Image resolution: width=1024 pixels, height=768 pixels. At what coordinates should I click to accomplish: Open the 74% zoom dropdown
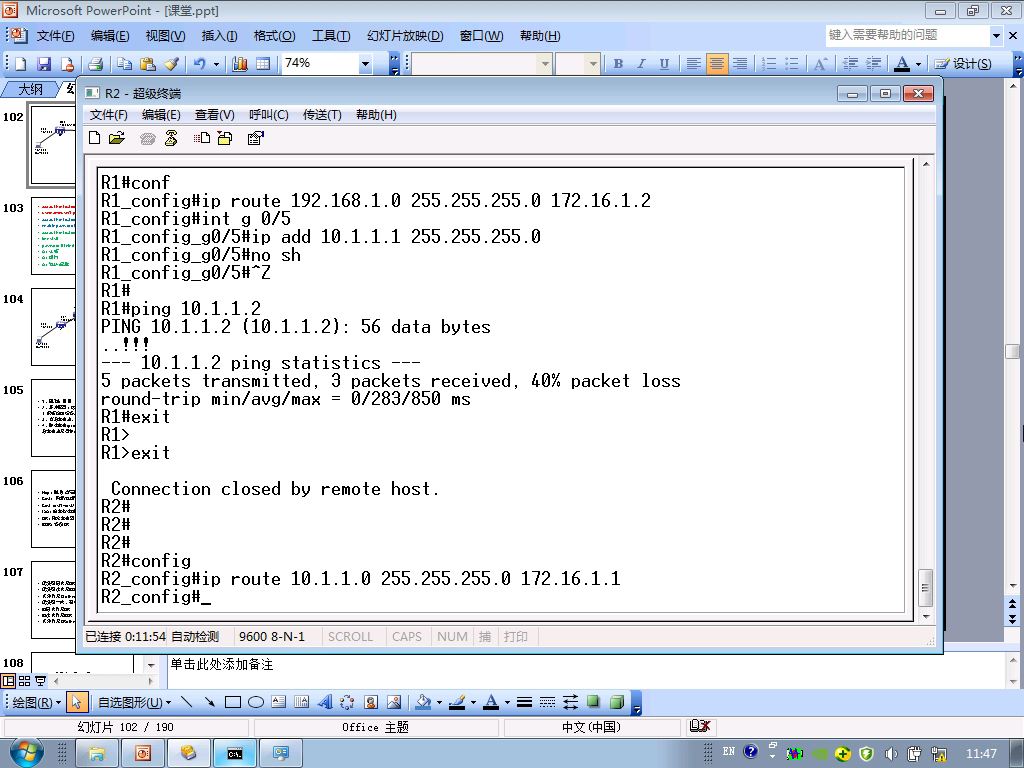[x=366, y=63]
